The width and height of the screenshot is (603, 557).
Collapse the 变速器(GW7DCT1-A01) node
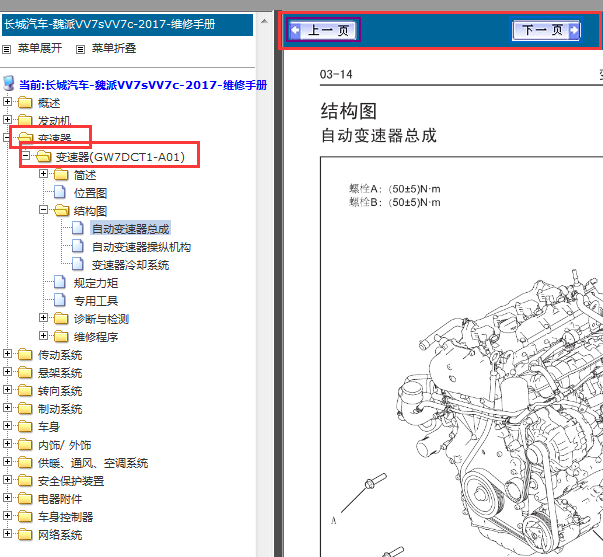25,156
